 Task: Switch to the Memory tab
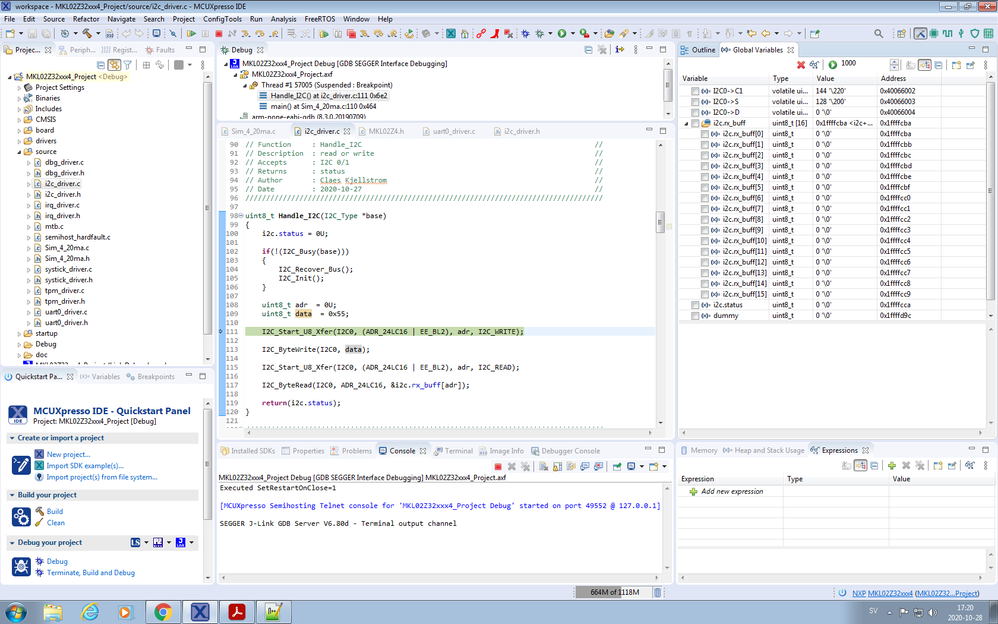point(698,450)
